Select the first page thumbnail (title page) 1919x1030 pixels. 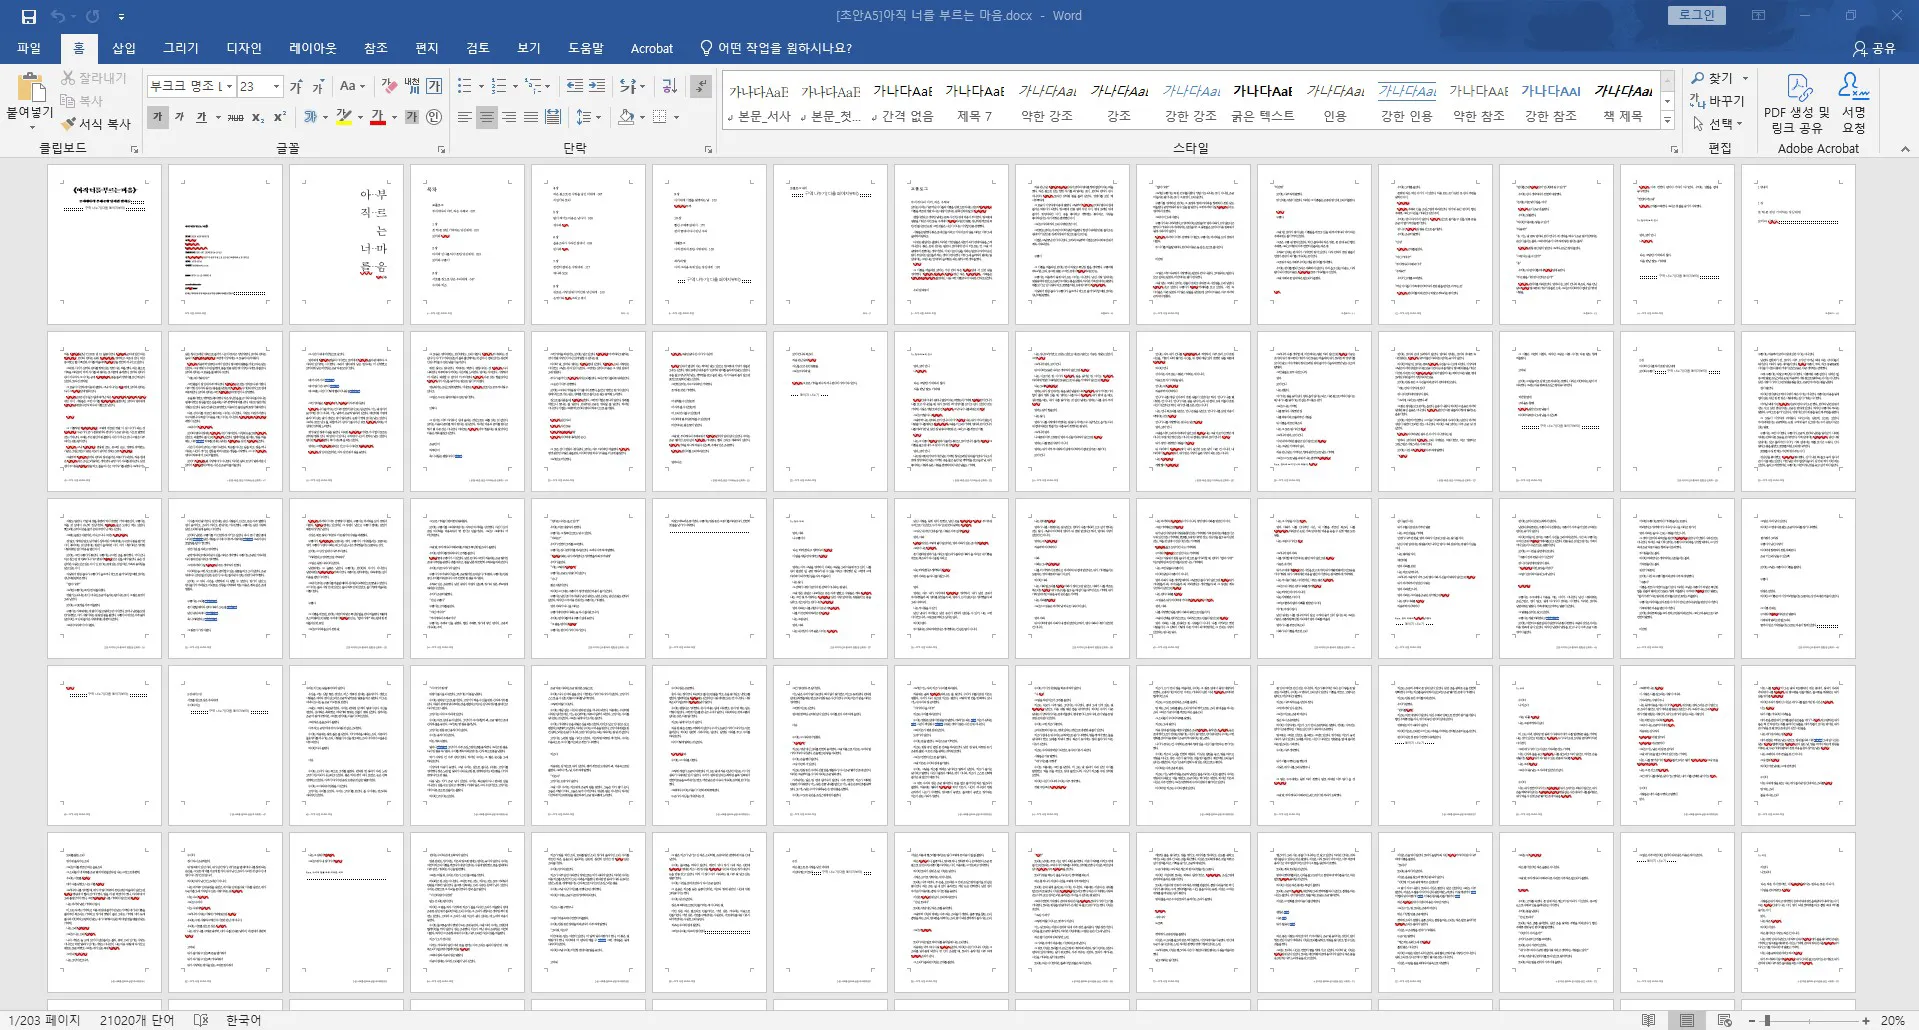pos(104,244)
